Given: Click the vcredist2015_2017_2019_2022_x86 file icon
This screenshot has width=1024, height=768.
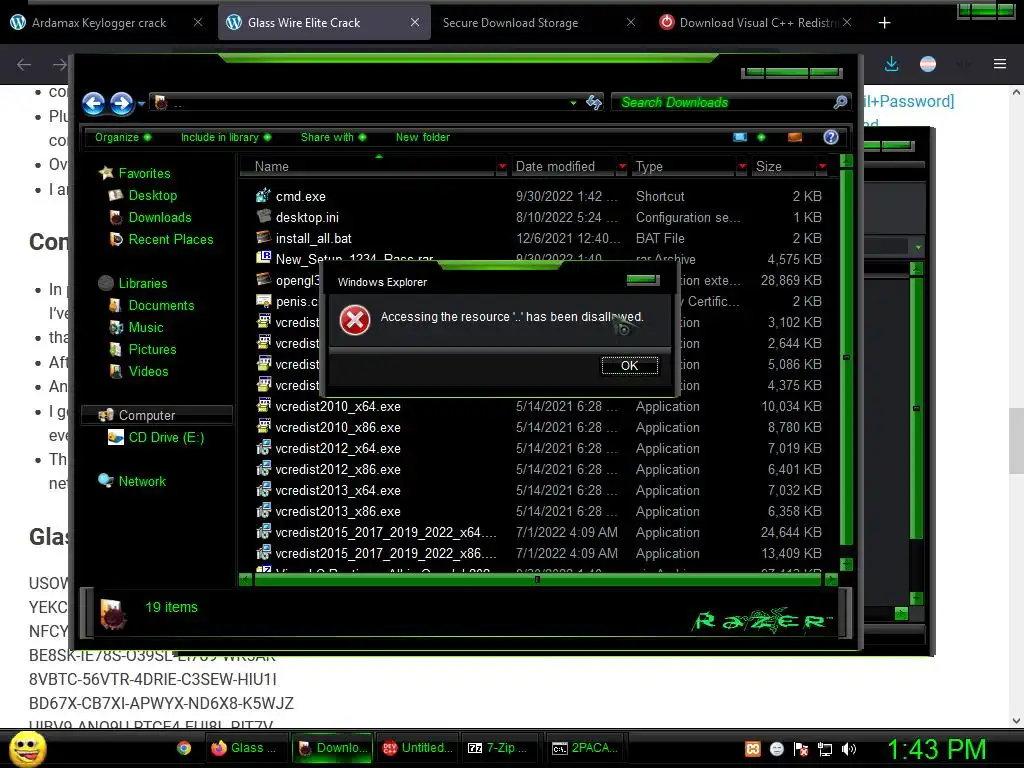Looking at the screenshot, I should (264, 552).
